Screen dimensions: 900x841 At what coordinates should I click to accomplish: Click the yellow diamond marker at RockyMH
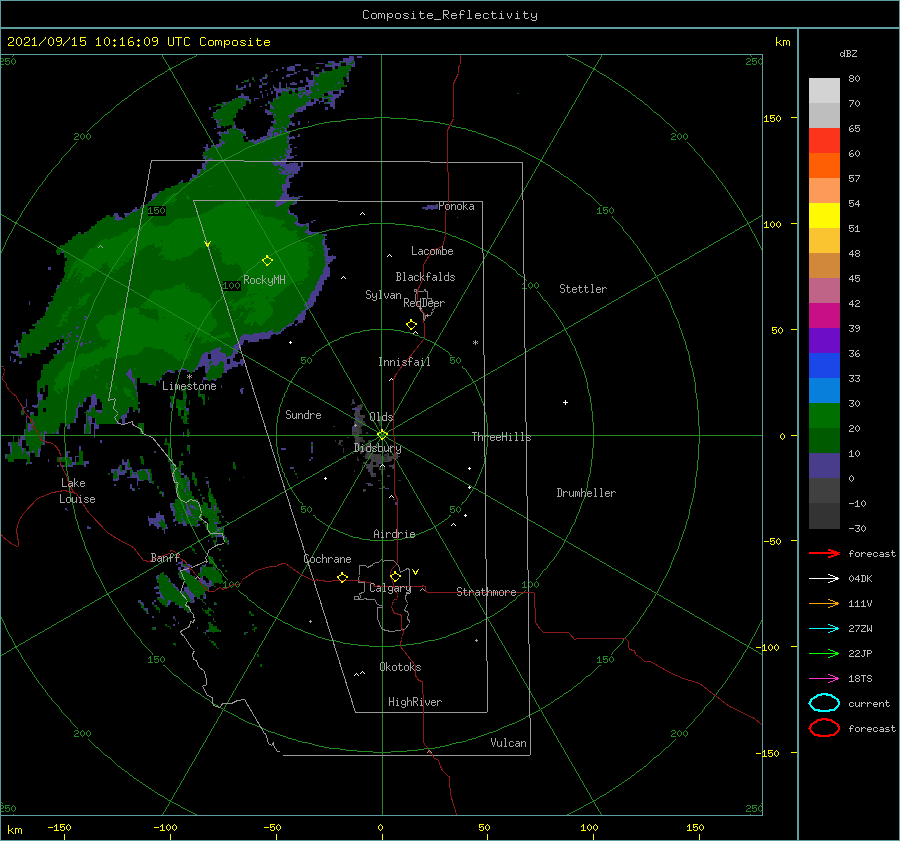click(x=267, y=261)
